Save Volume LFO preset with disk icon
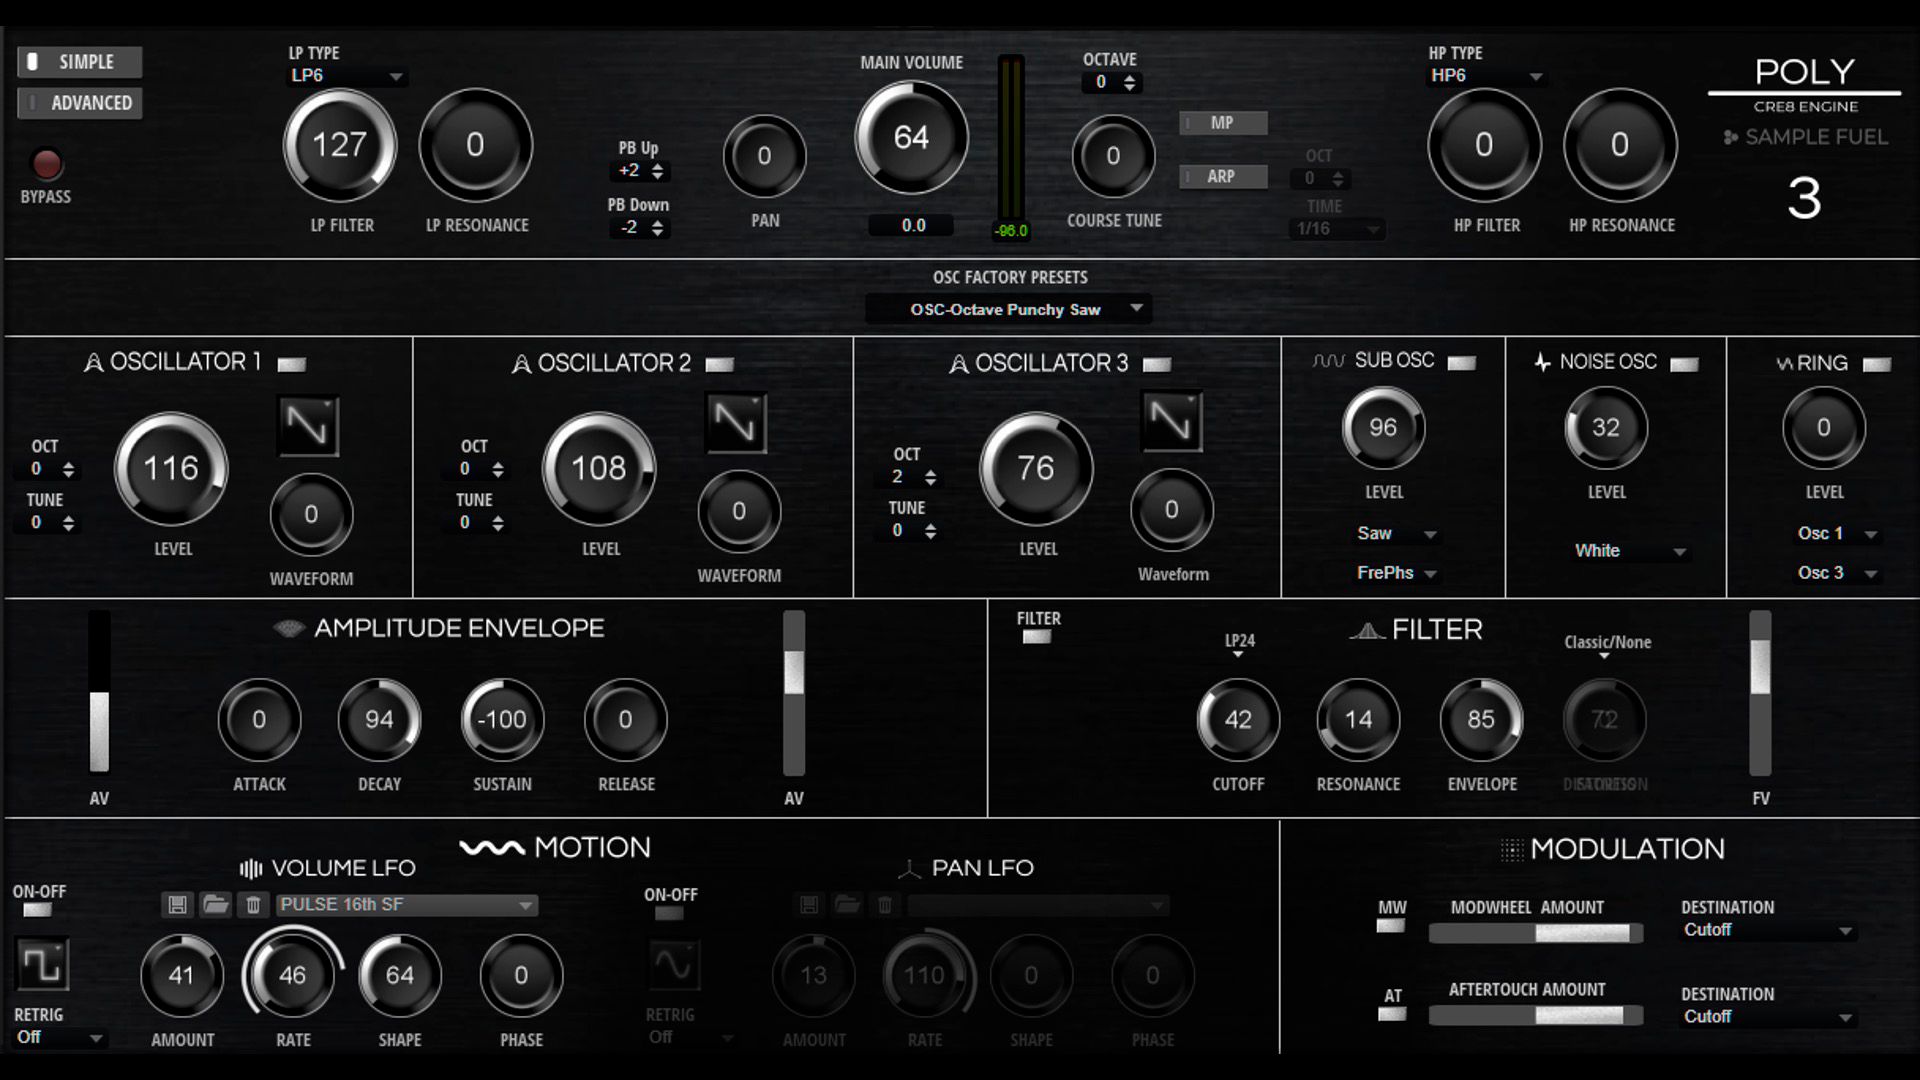1920x1080 pixels. pos(177,905)
